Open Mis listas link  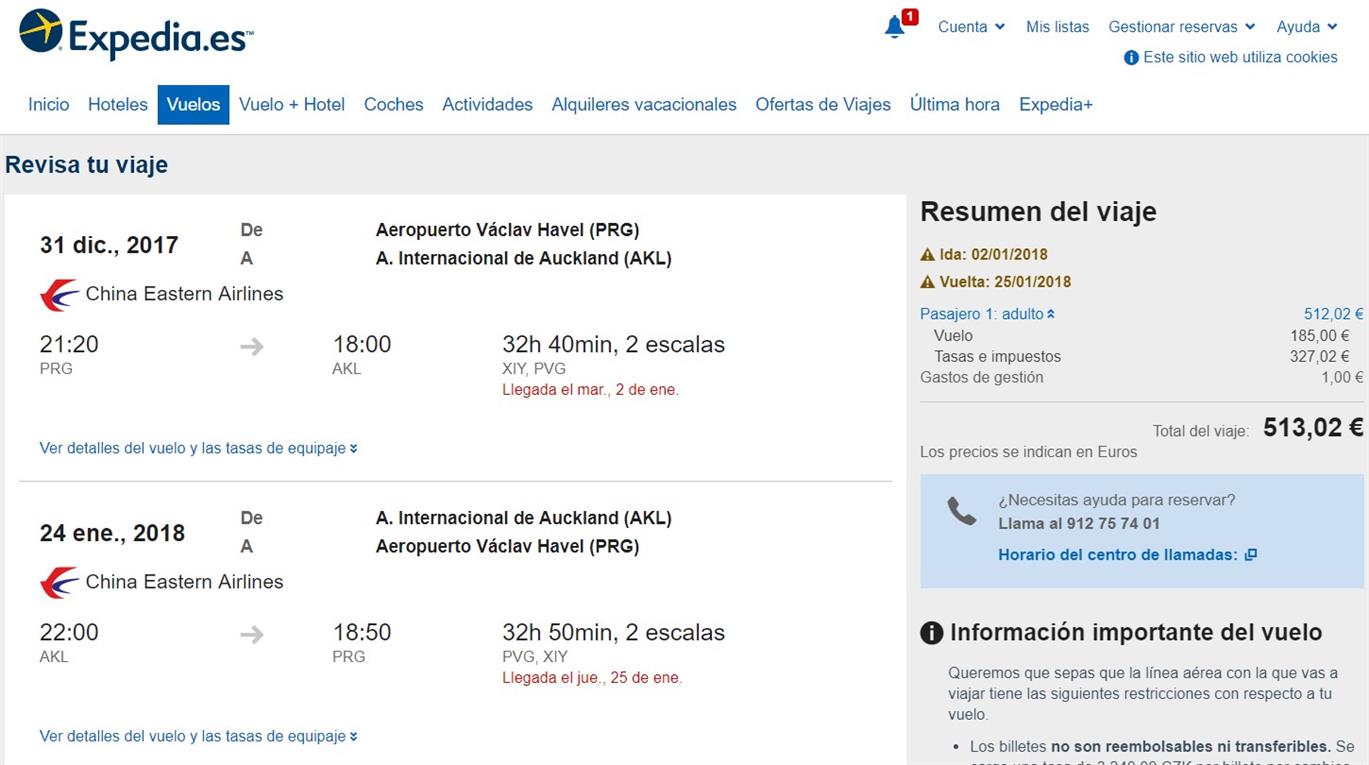point(1057,27)
